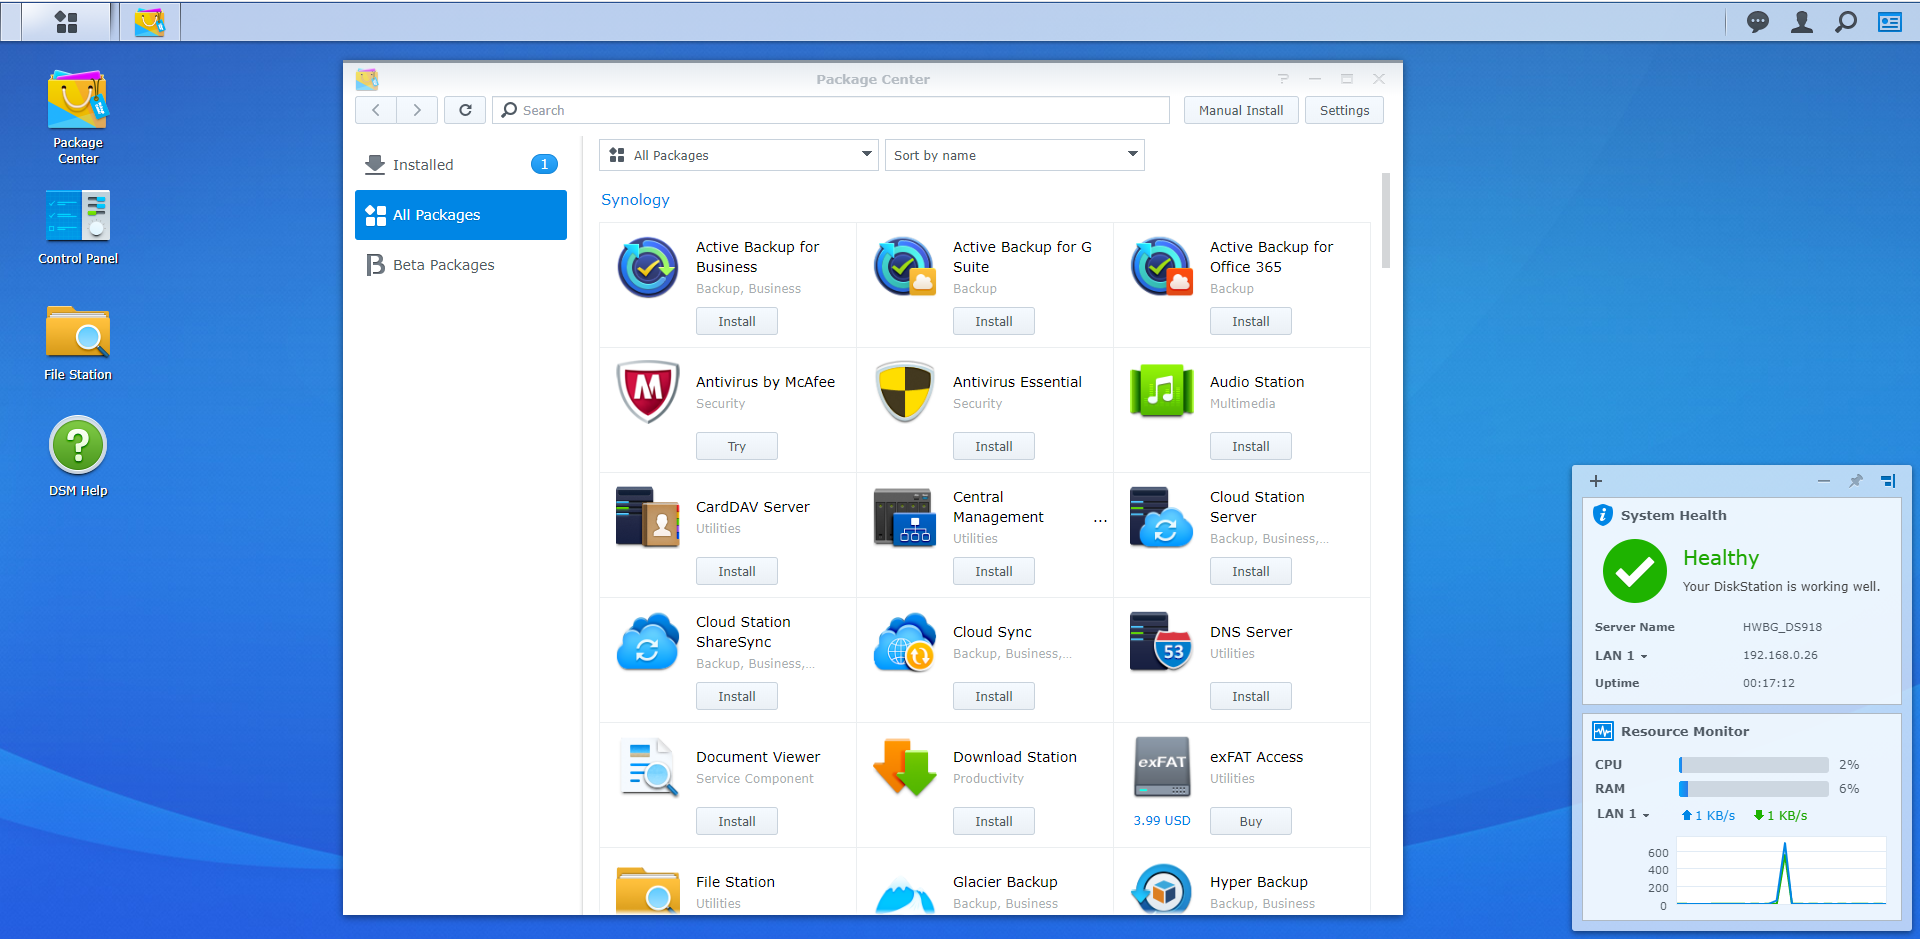This screenshot has width=1920, height=939.
Task: Open Package Center help question mark
Action: pos(1283,79)
